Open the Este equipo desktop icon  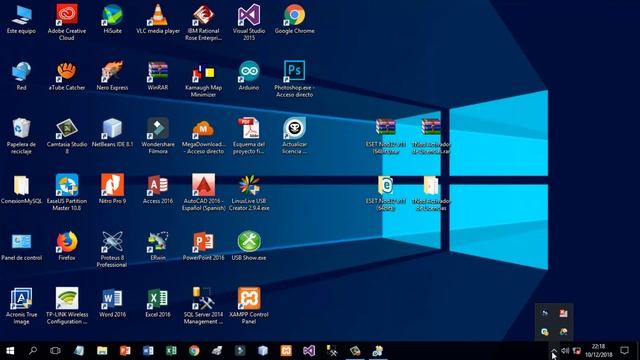tap(21, 19)
